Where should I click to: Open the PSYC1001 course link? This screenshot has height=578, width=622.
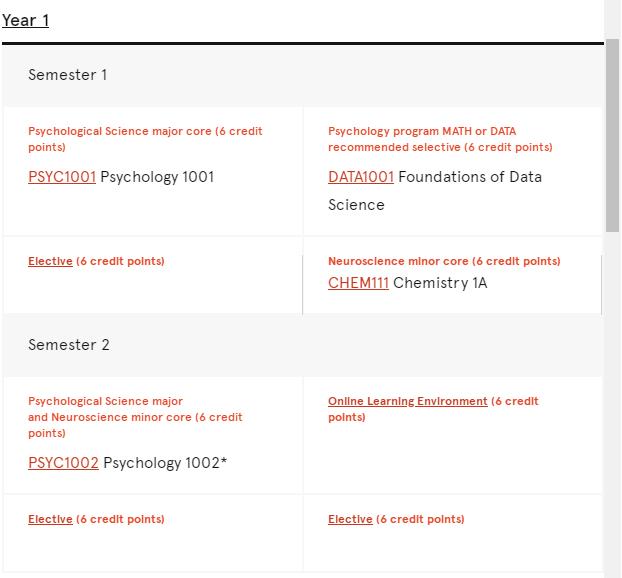tap(62, 177)
